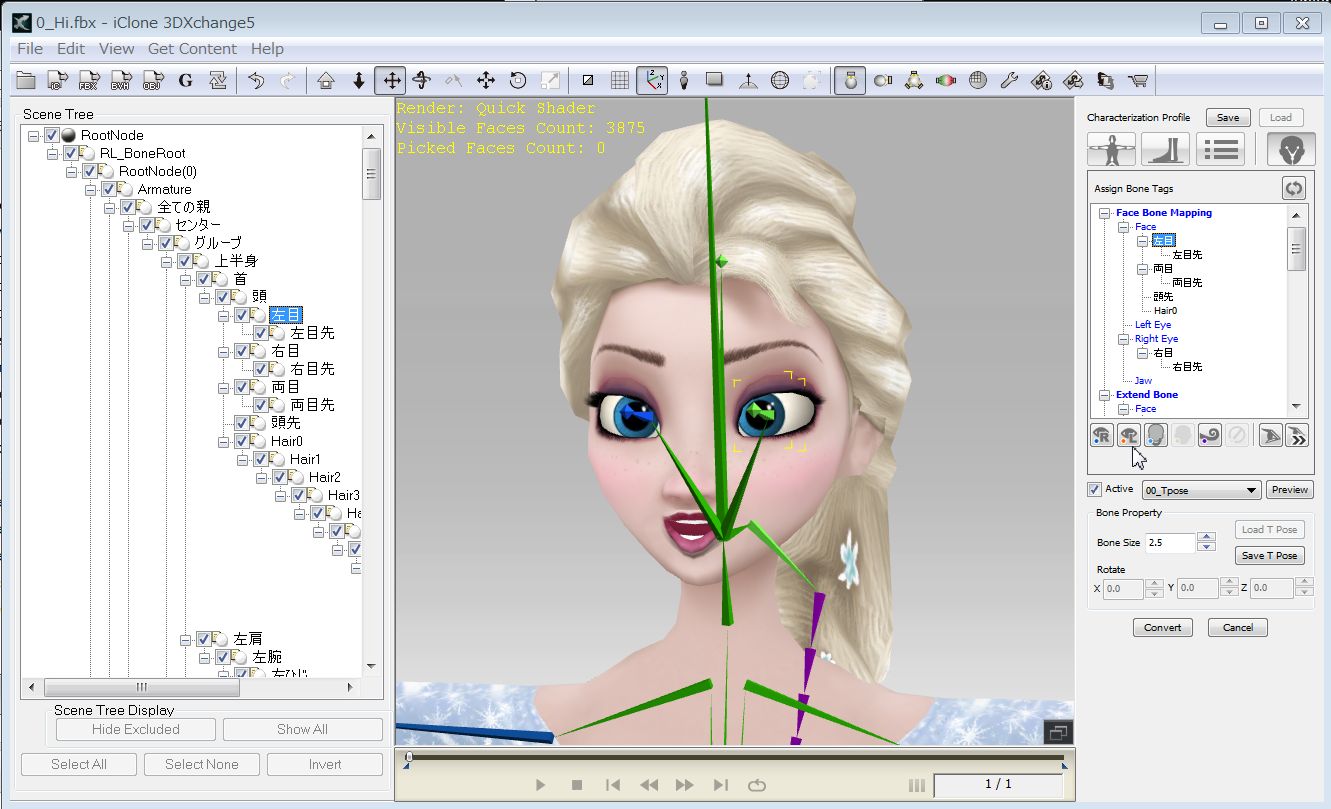Click the wrench settings toolbar icon
This screenshot has height=809, width=1331.
tap(1009, 81)
